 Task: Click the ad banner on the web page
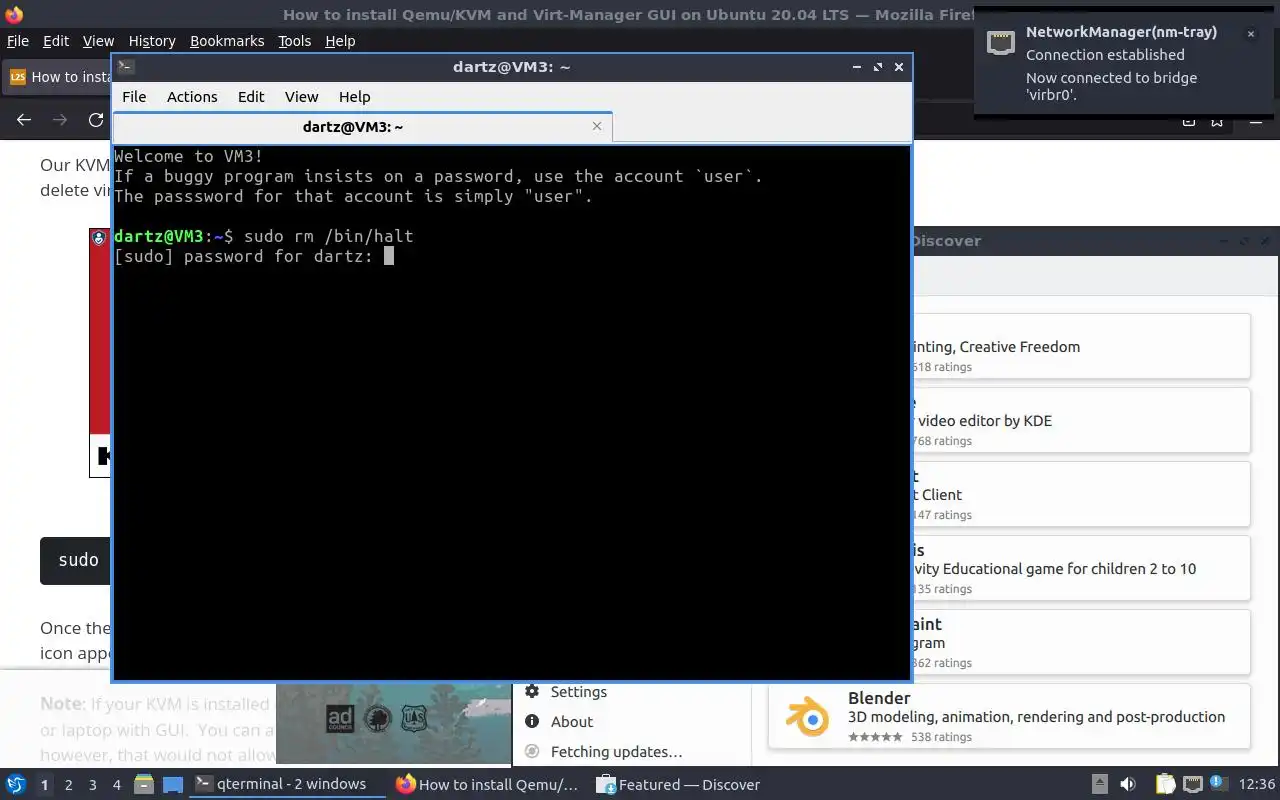point(393,723)
